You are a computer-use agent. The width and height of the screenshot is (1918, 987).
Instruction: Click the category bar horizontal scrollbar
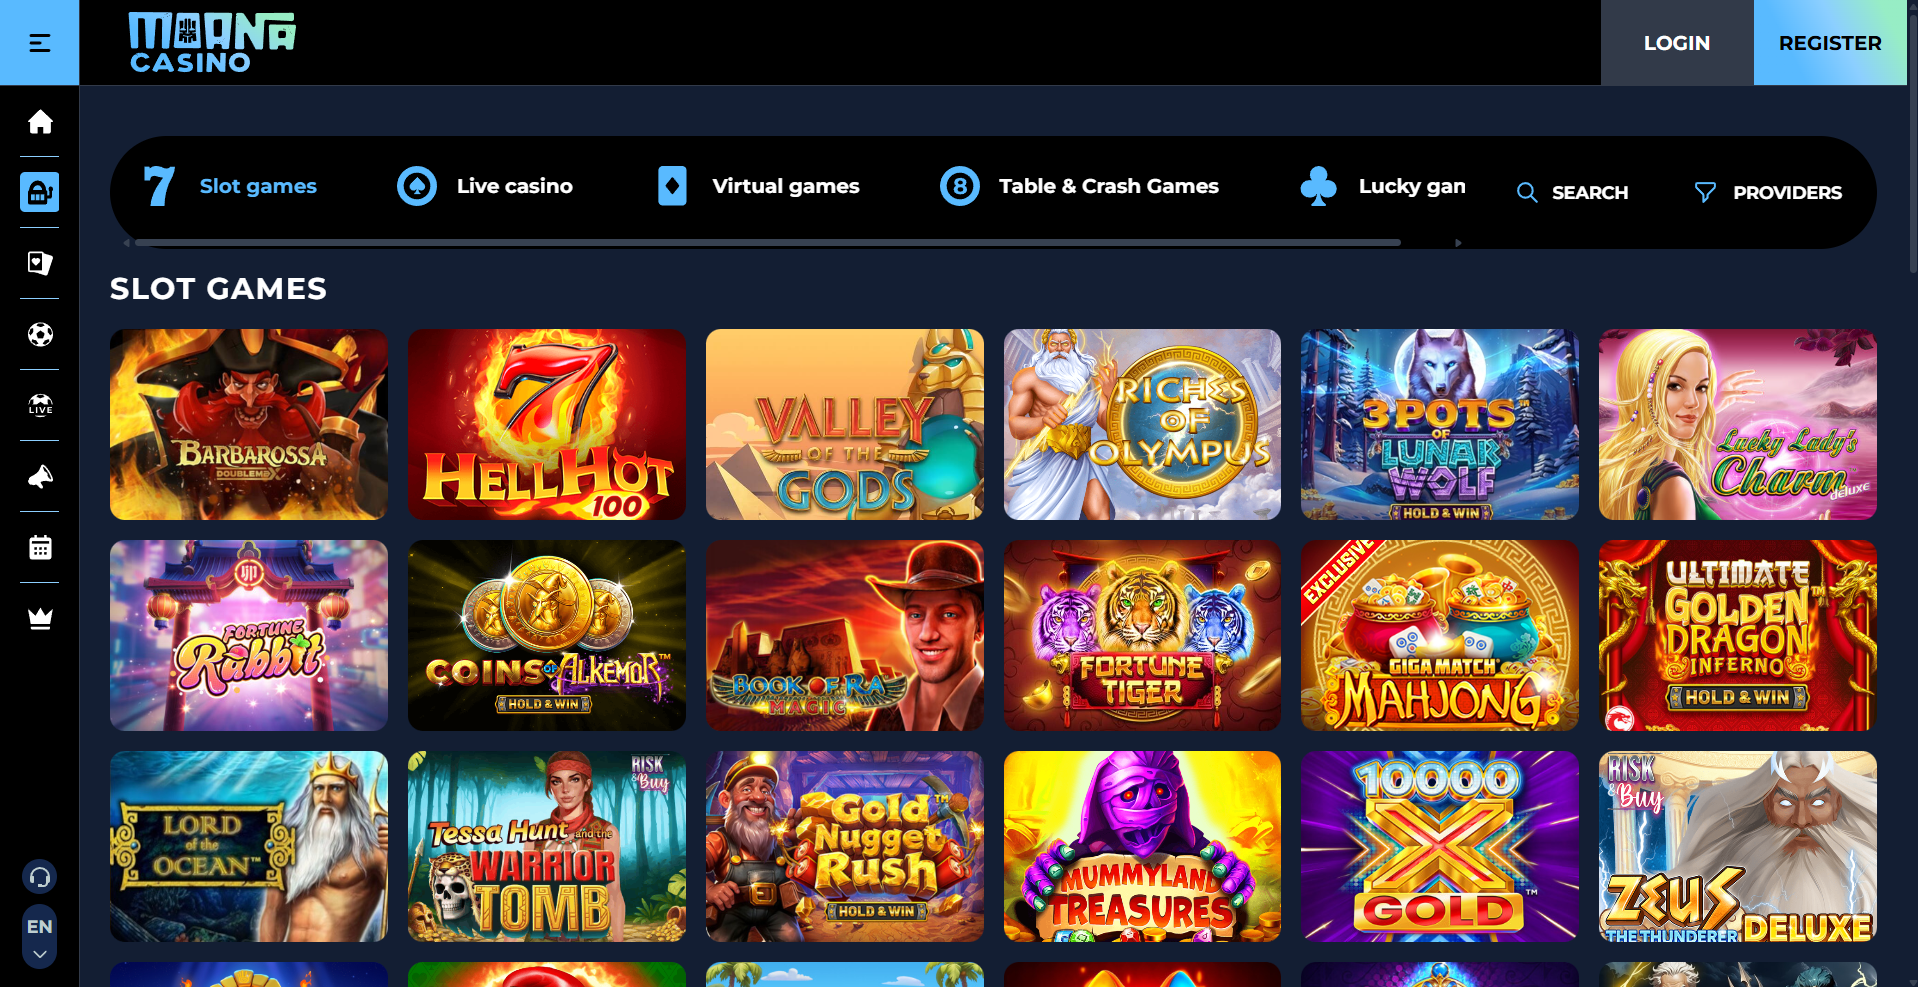tap(767, 243)
